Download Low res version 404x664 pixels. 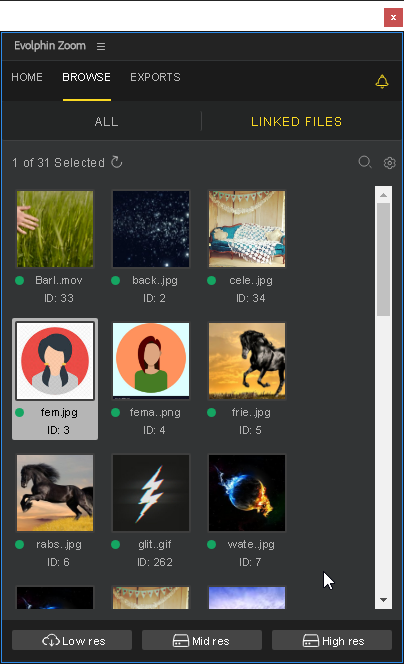point(72,640)
